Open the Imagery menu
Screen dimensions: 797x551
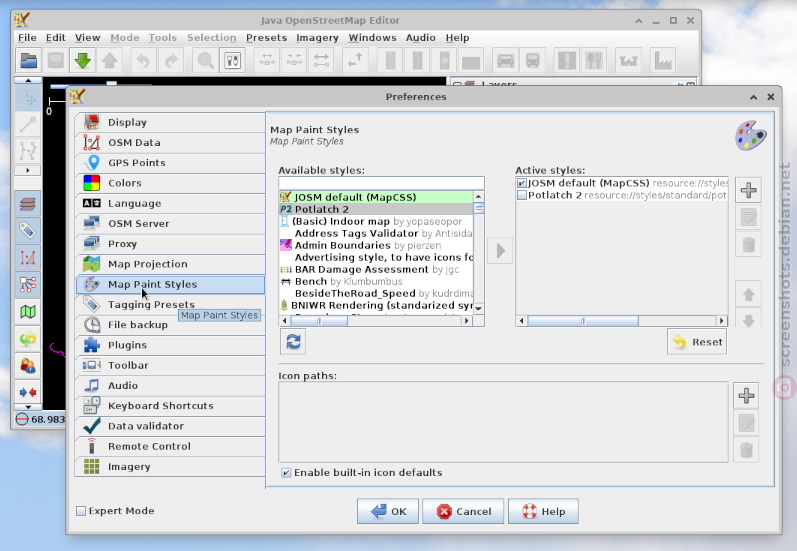pos(317,38)
